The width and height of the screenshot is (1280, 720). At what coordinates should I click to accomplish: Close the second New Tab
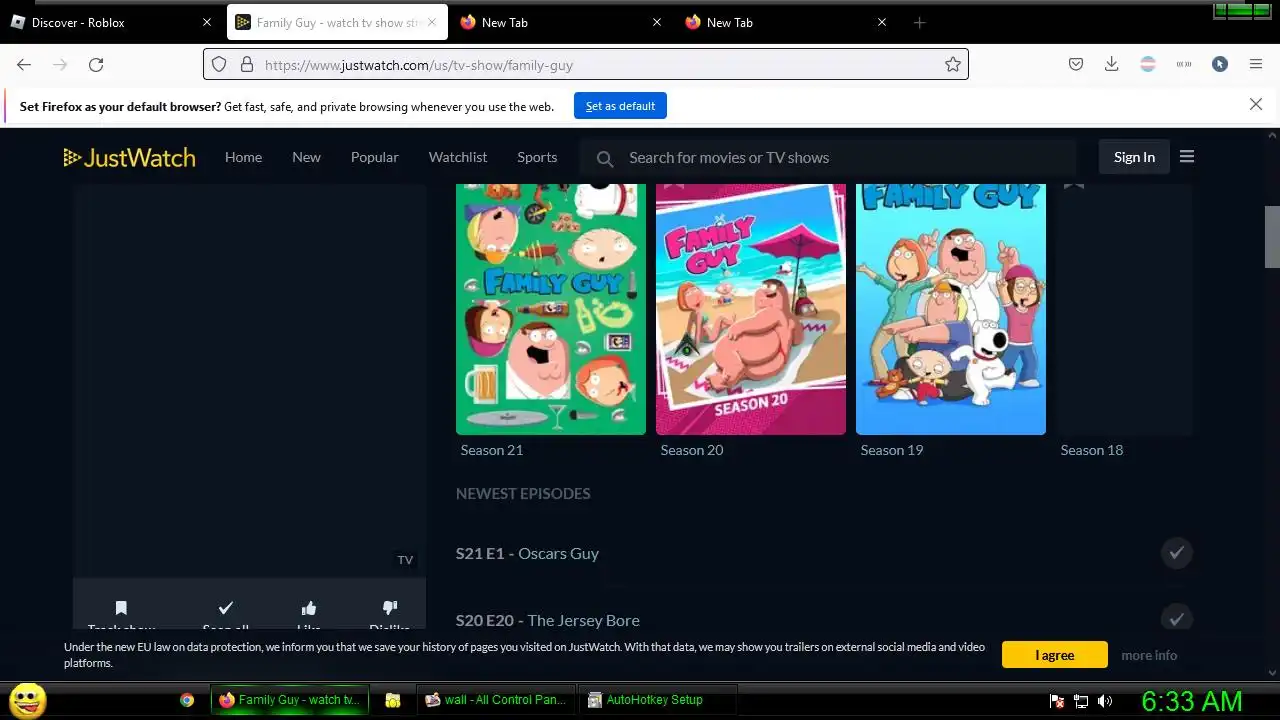tap(882, 22)
